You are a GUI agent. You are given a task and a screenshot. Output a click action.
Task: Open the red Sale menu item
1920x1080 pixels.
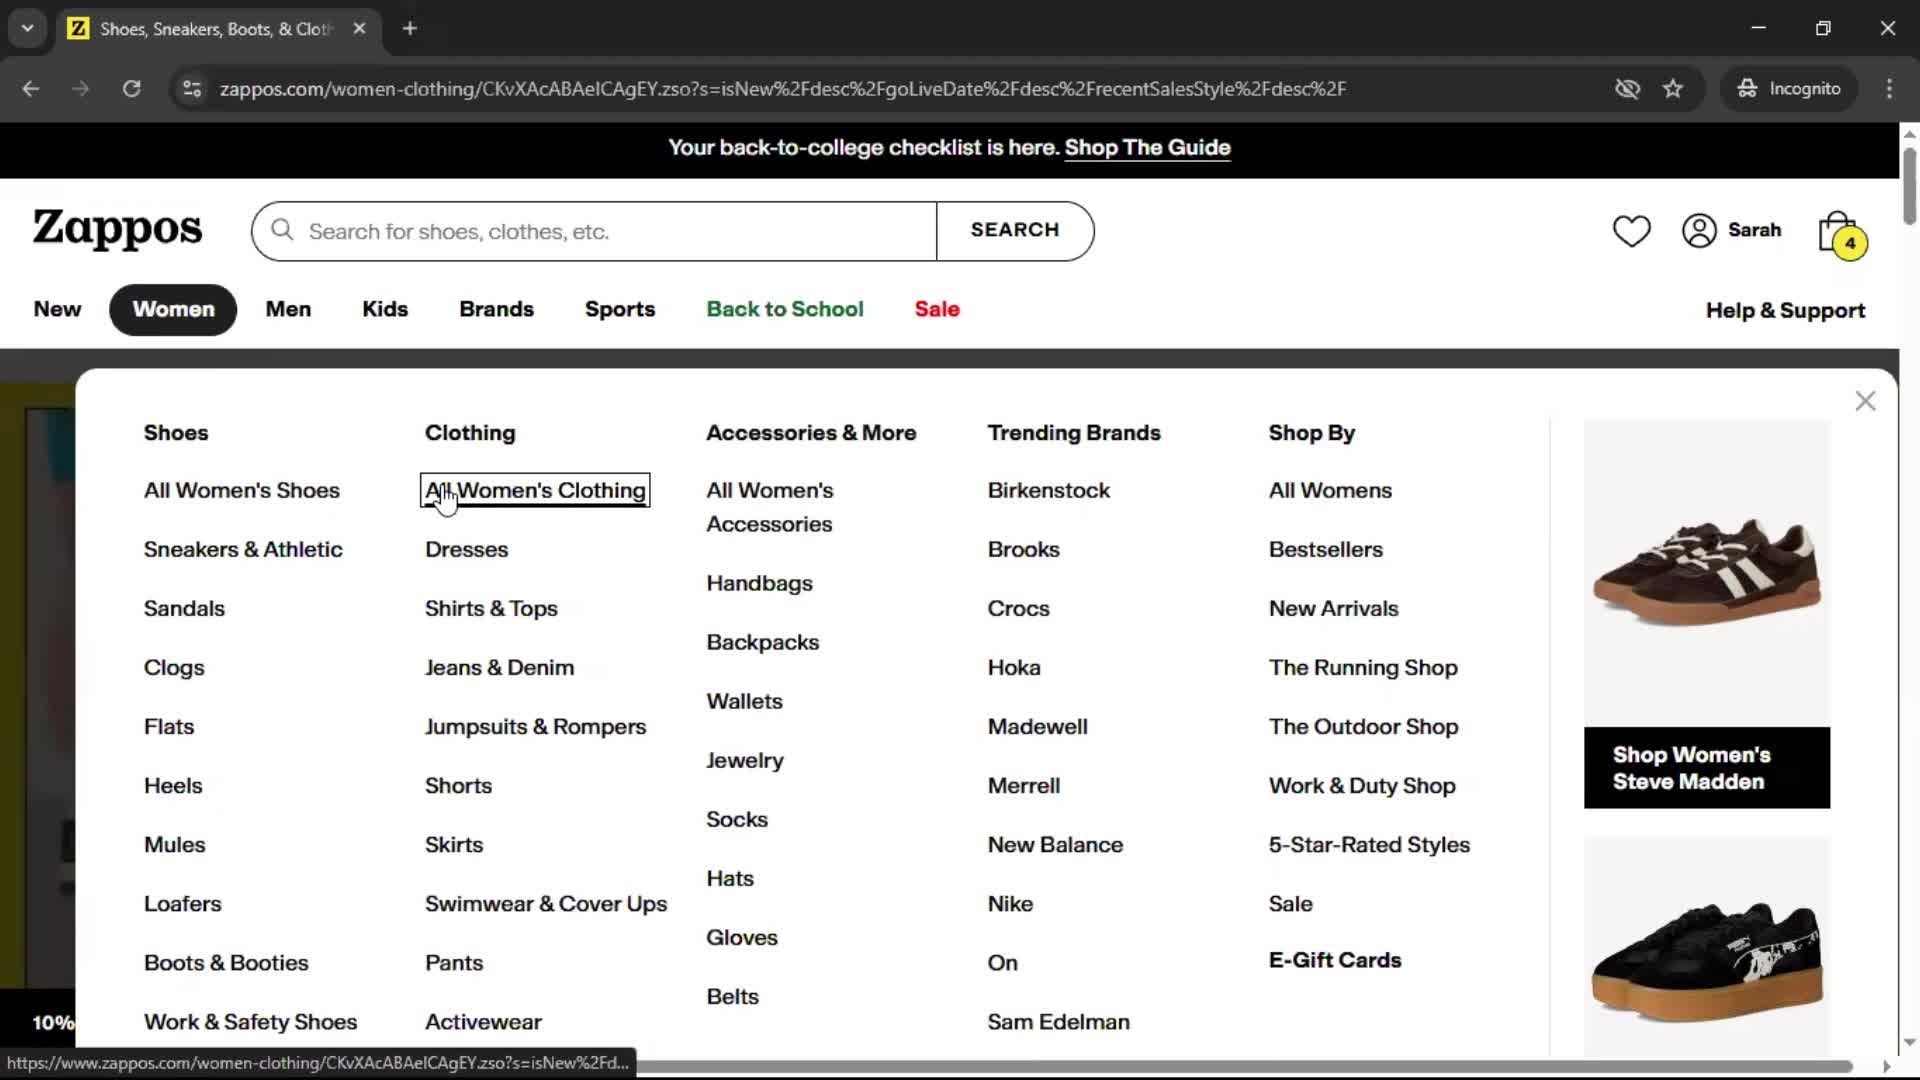pos(937,309)
